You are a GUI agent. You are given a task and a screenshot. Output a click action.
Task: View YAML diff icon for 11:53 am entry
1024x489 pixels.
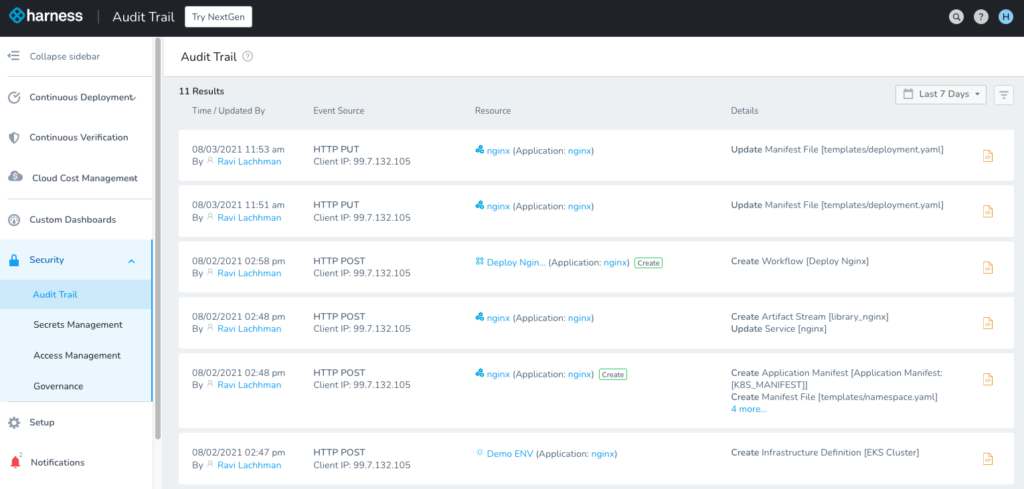pos(988,156)
